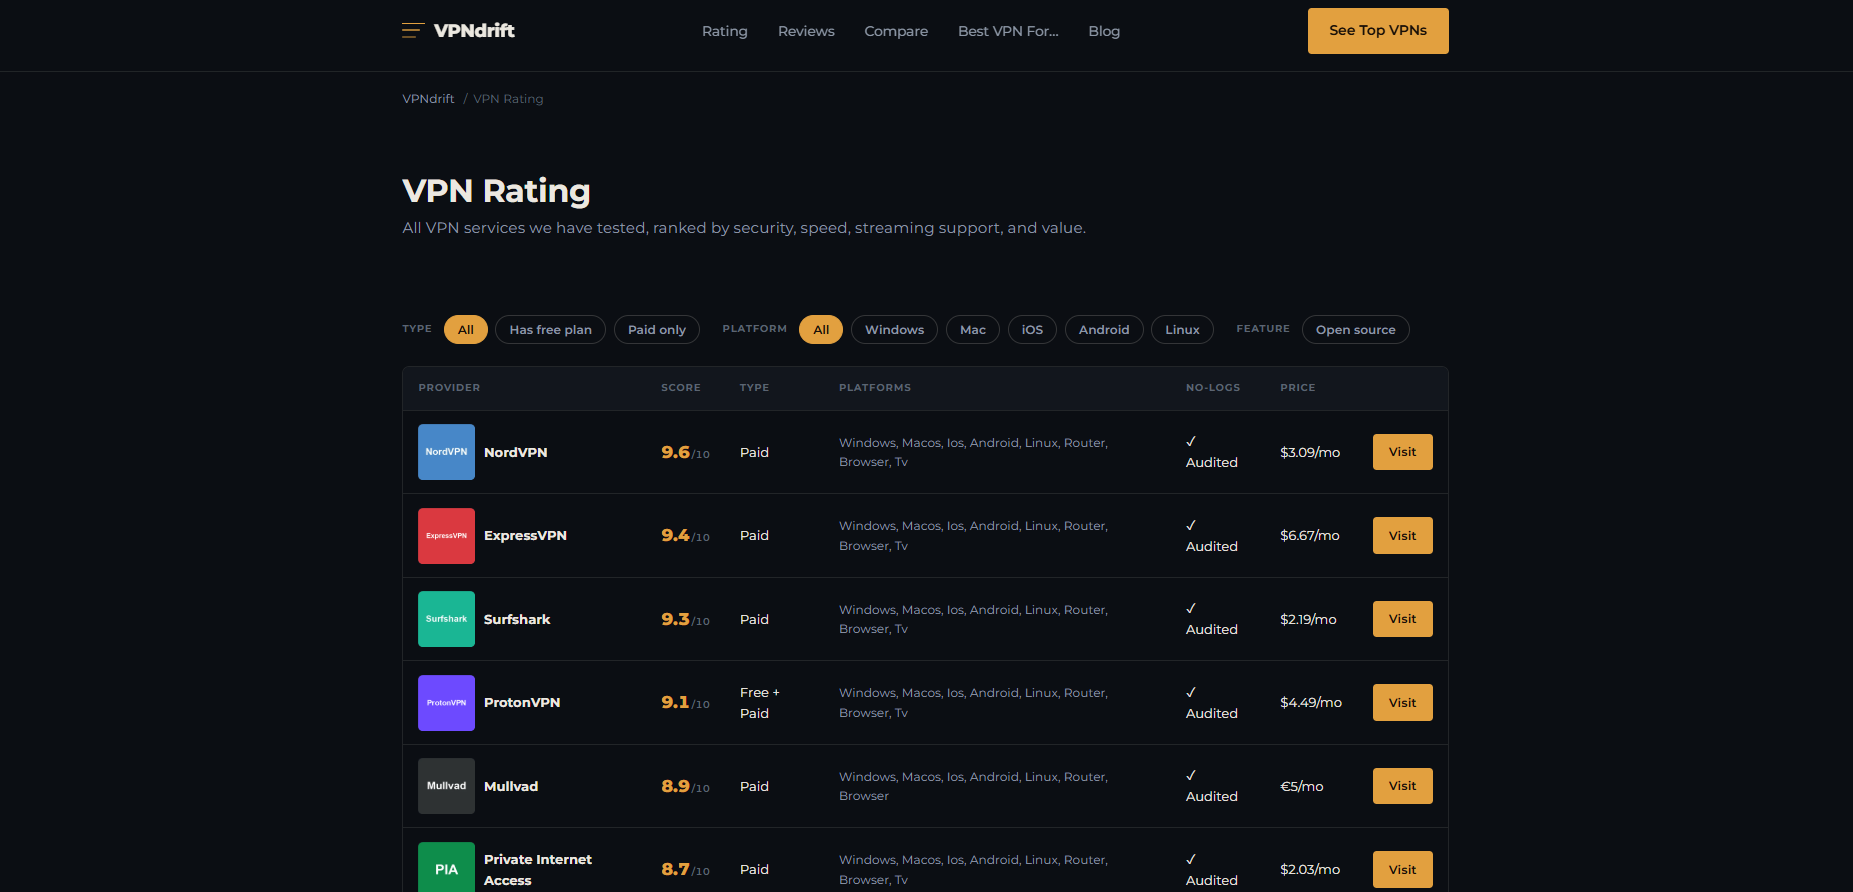Open the Compare page from navigation
This screenshot has width=1853, height=892.
click(896, 31)
